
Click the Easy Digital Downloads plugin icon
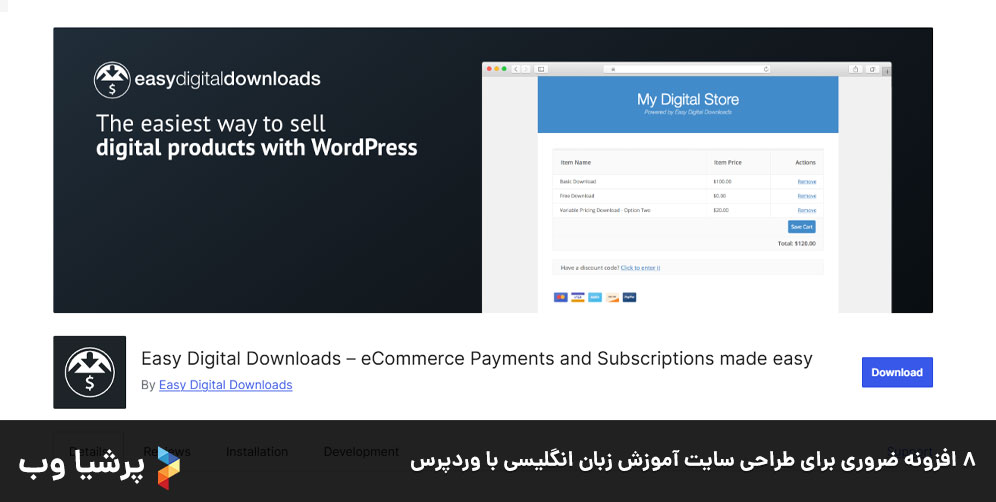(x=89, y=372)
